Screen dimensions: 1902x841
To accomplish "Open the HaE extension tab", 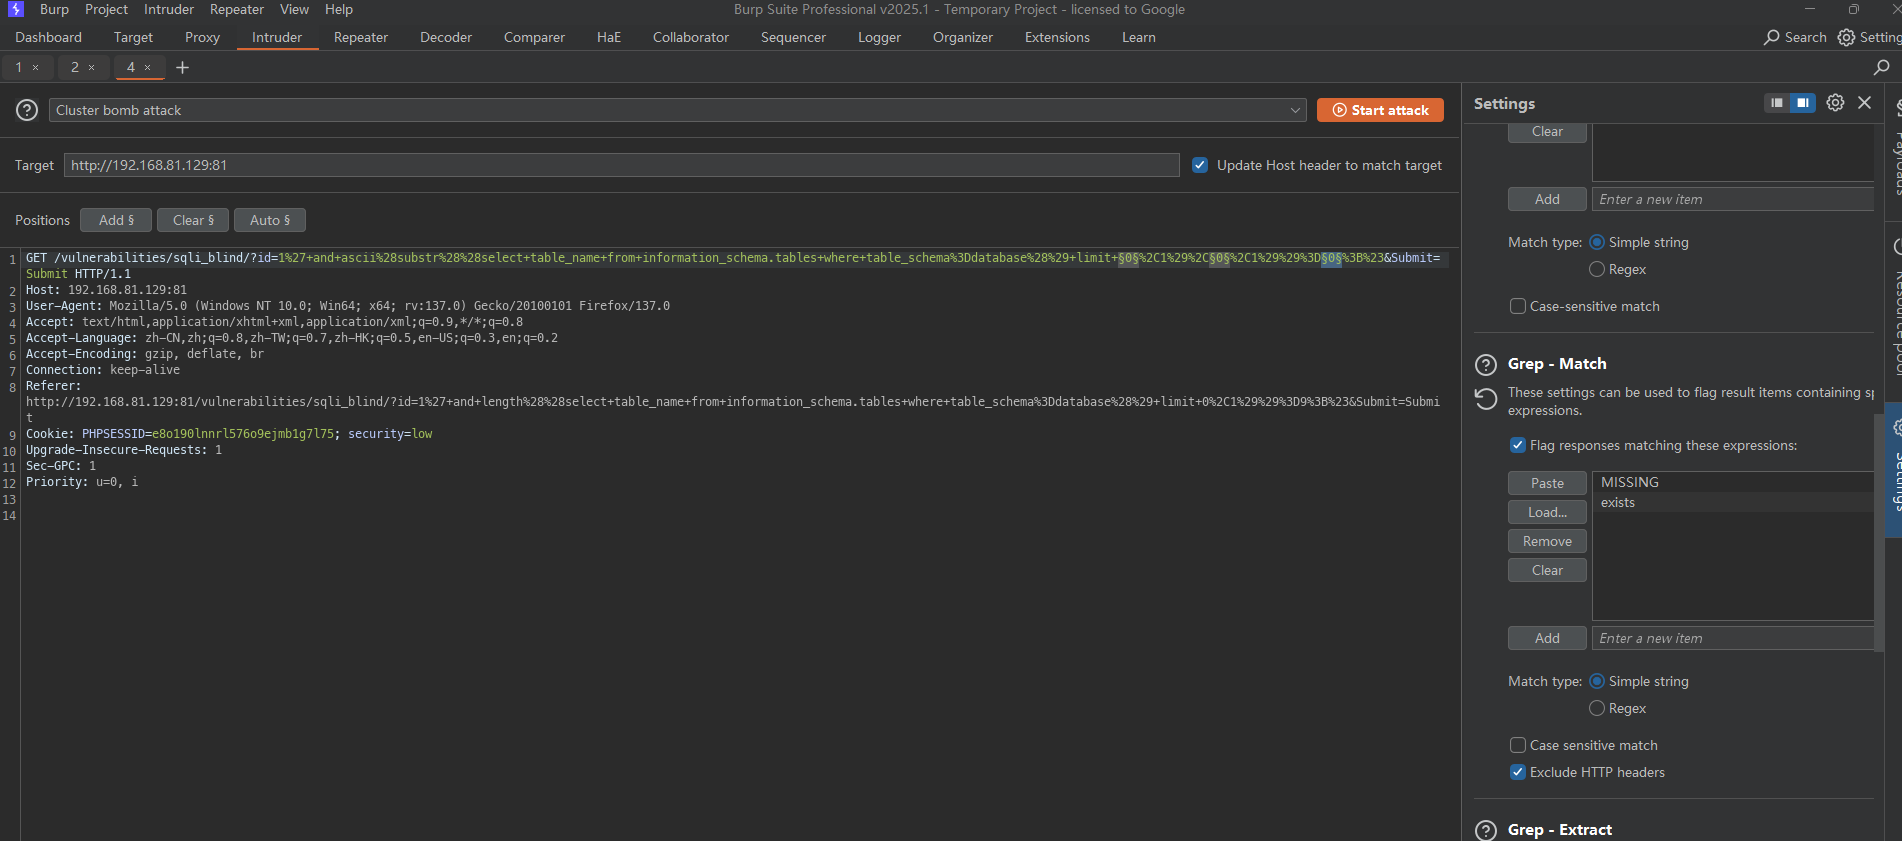I will click(x=609, y=37).
